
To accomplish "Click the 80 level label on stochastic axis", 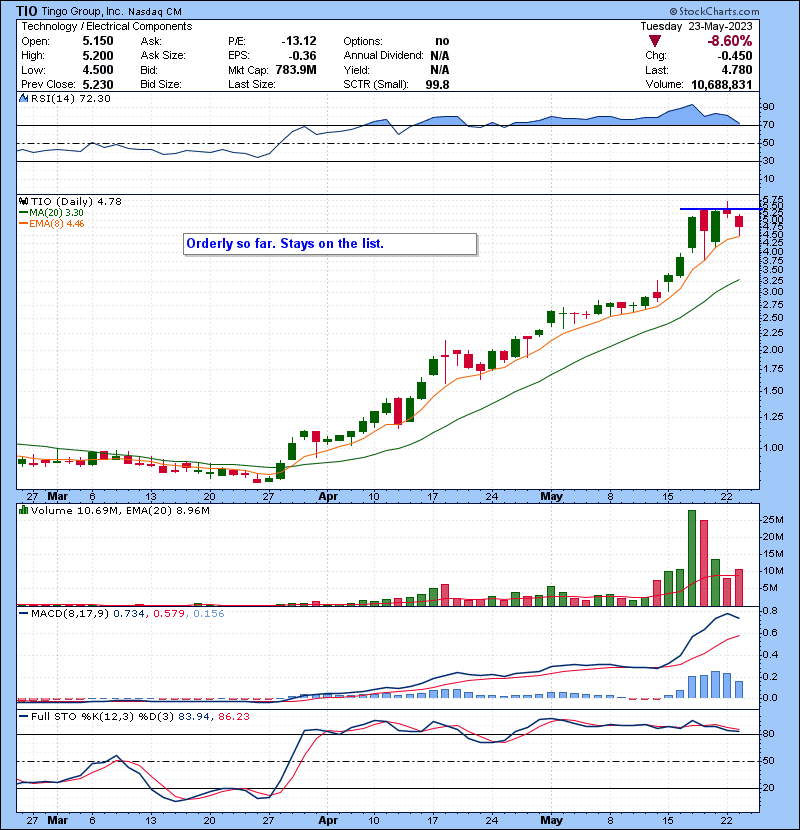I will [768, 734].
